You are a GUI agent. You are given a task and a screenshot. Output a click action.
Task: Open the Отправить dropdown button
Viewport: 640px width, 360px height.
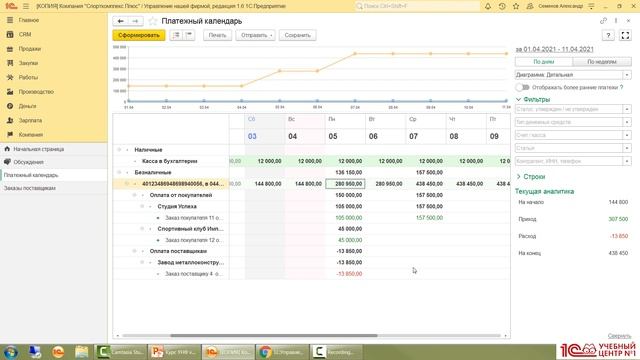pyautogui.click(x=256, y=36)
